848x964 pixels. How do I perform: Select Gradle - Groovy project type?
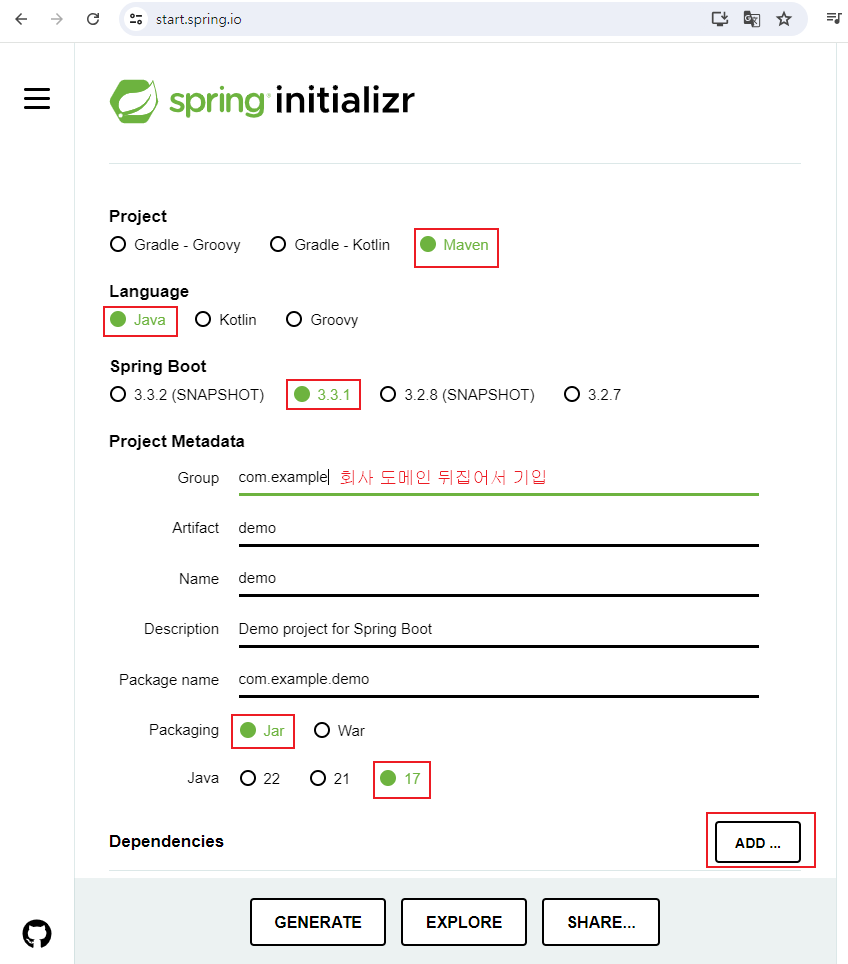[x=175, y=245]
